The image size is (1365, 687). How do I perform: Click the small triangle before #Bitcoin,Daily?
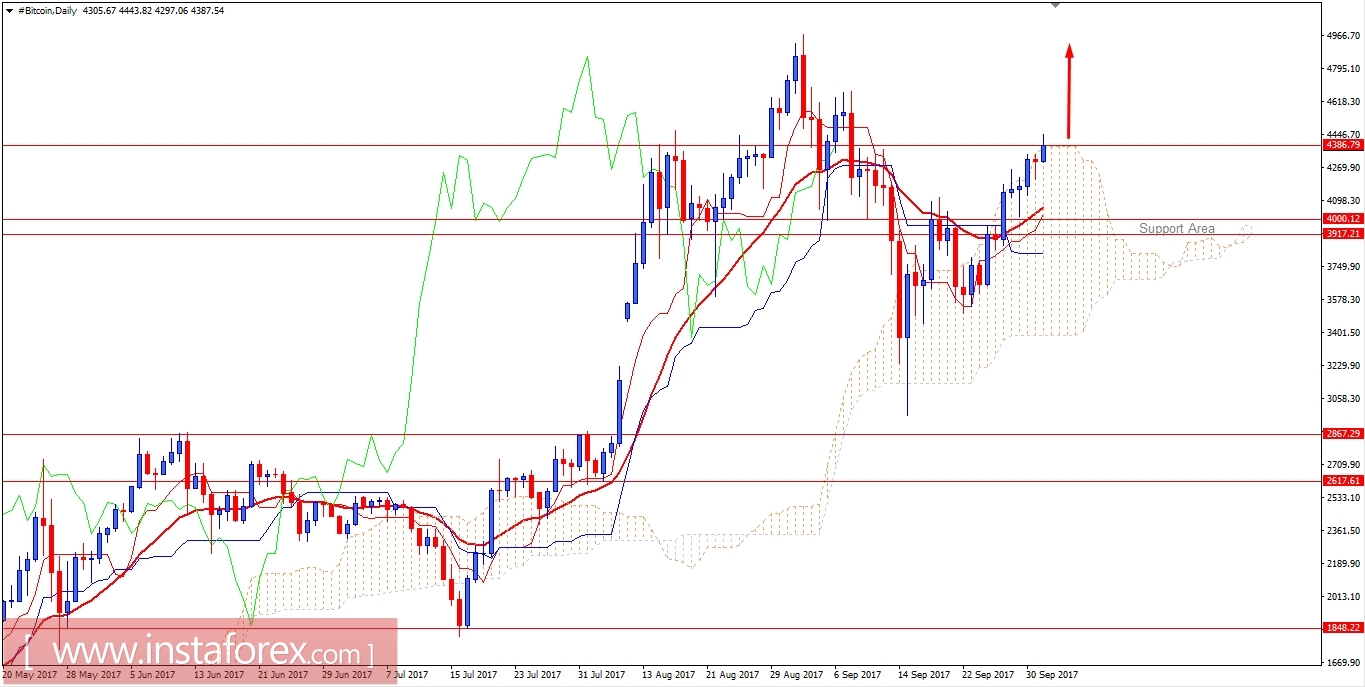(x=8, y=10)
